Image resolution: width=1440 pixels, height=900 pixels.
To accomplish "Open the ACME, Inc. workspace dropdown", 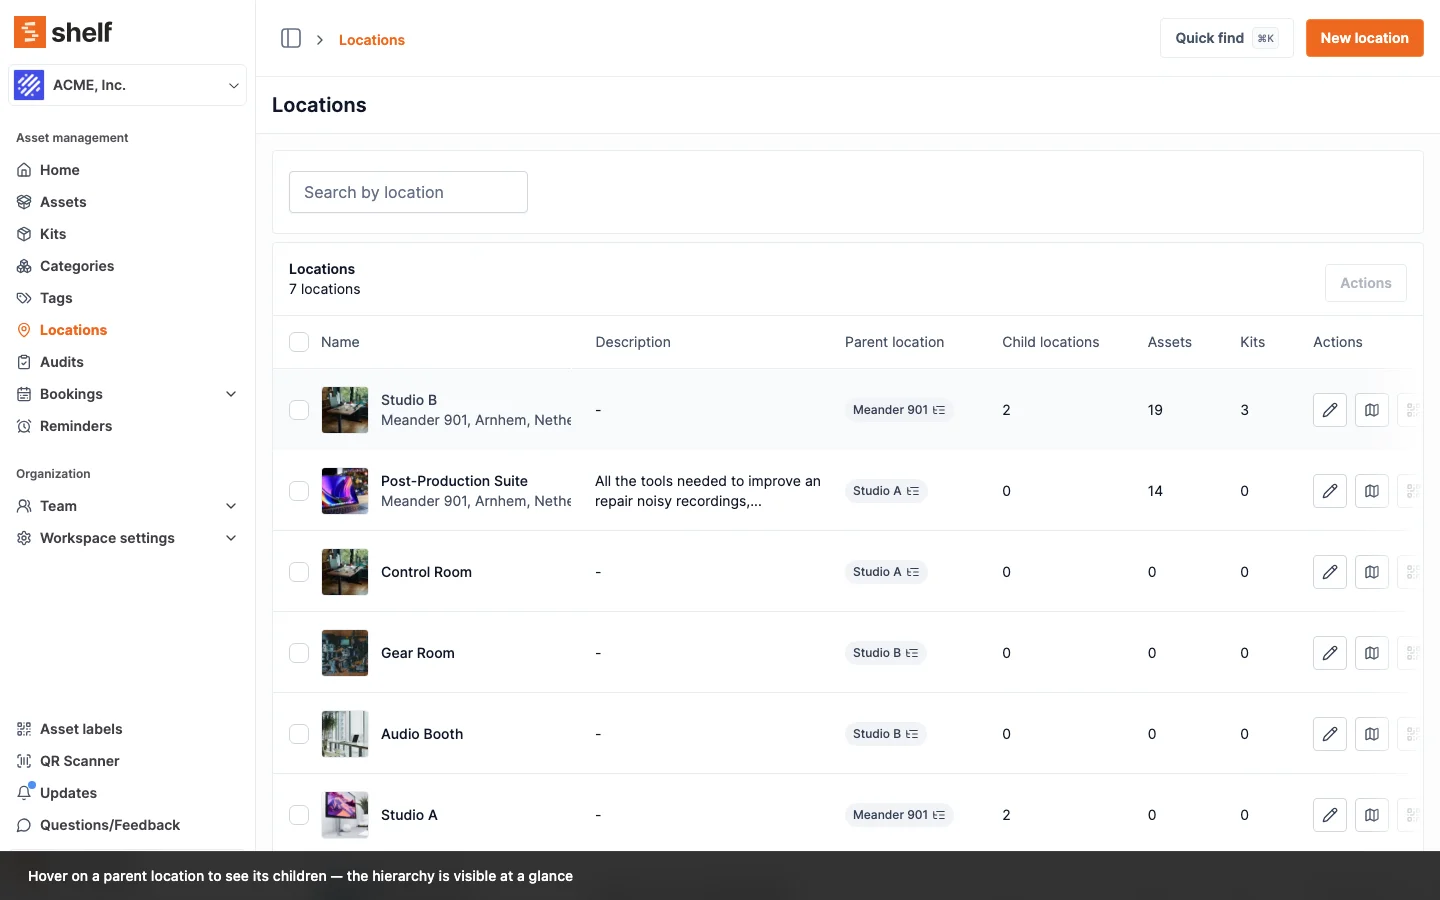I will [x=127, y=85].
